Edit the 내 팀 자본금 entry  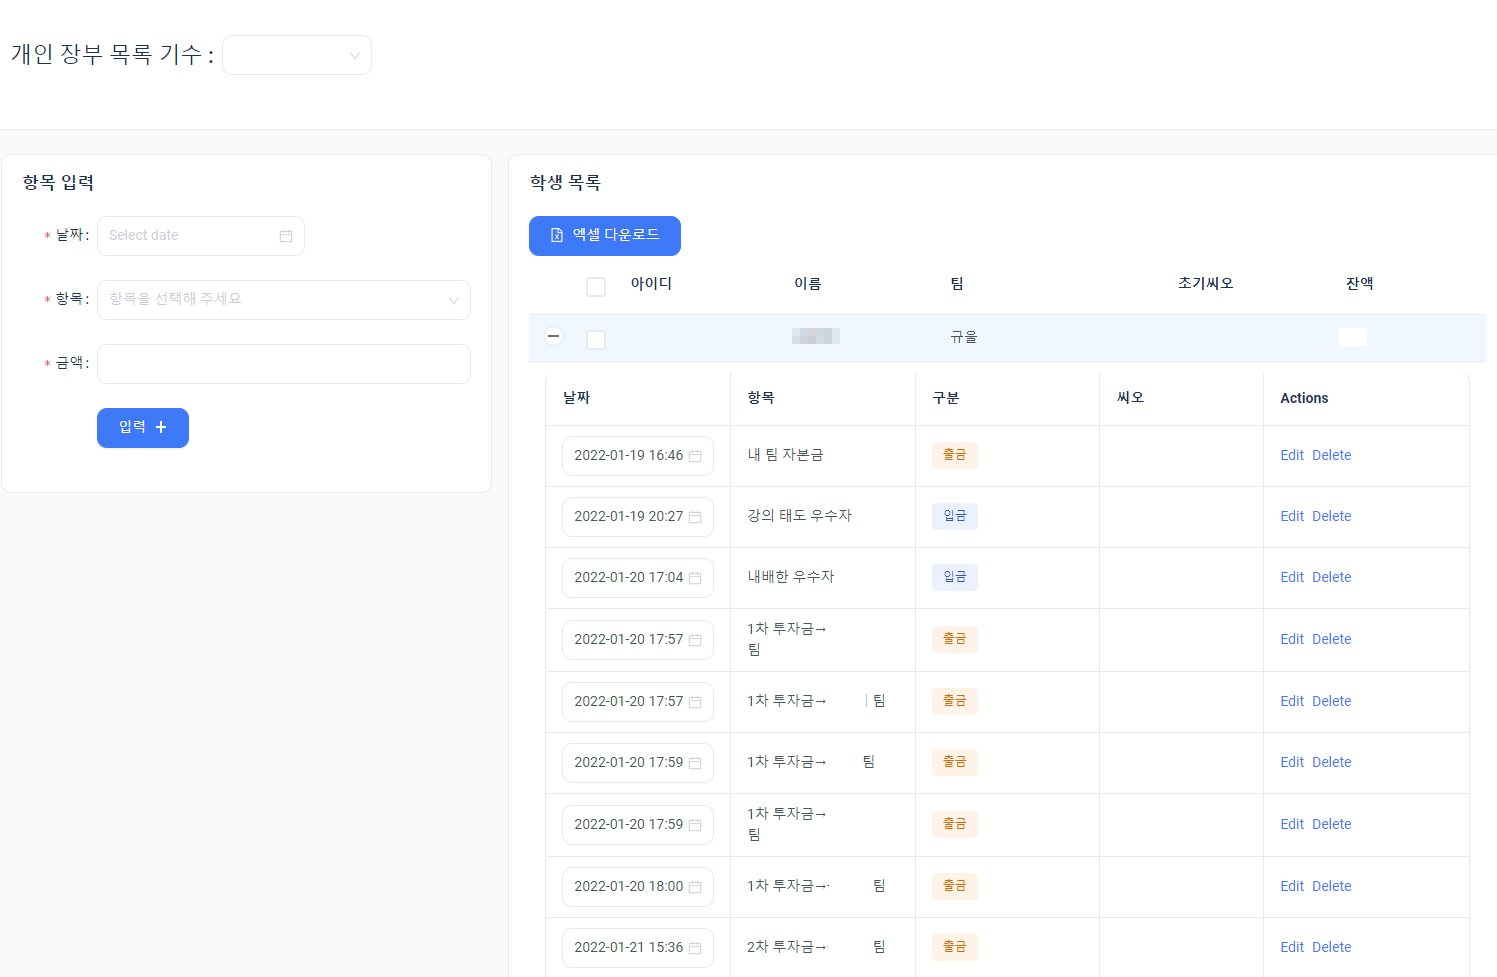1292,455
